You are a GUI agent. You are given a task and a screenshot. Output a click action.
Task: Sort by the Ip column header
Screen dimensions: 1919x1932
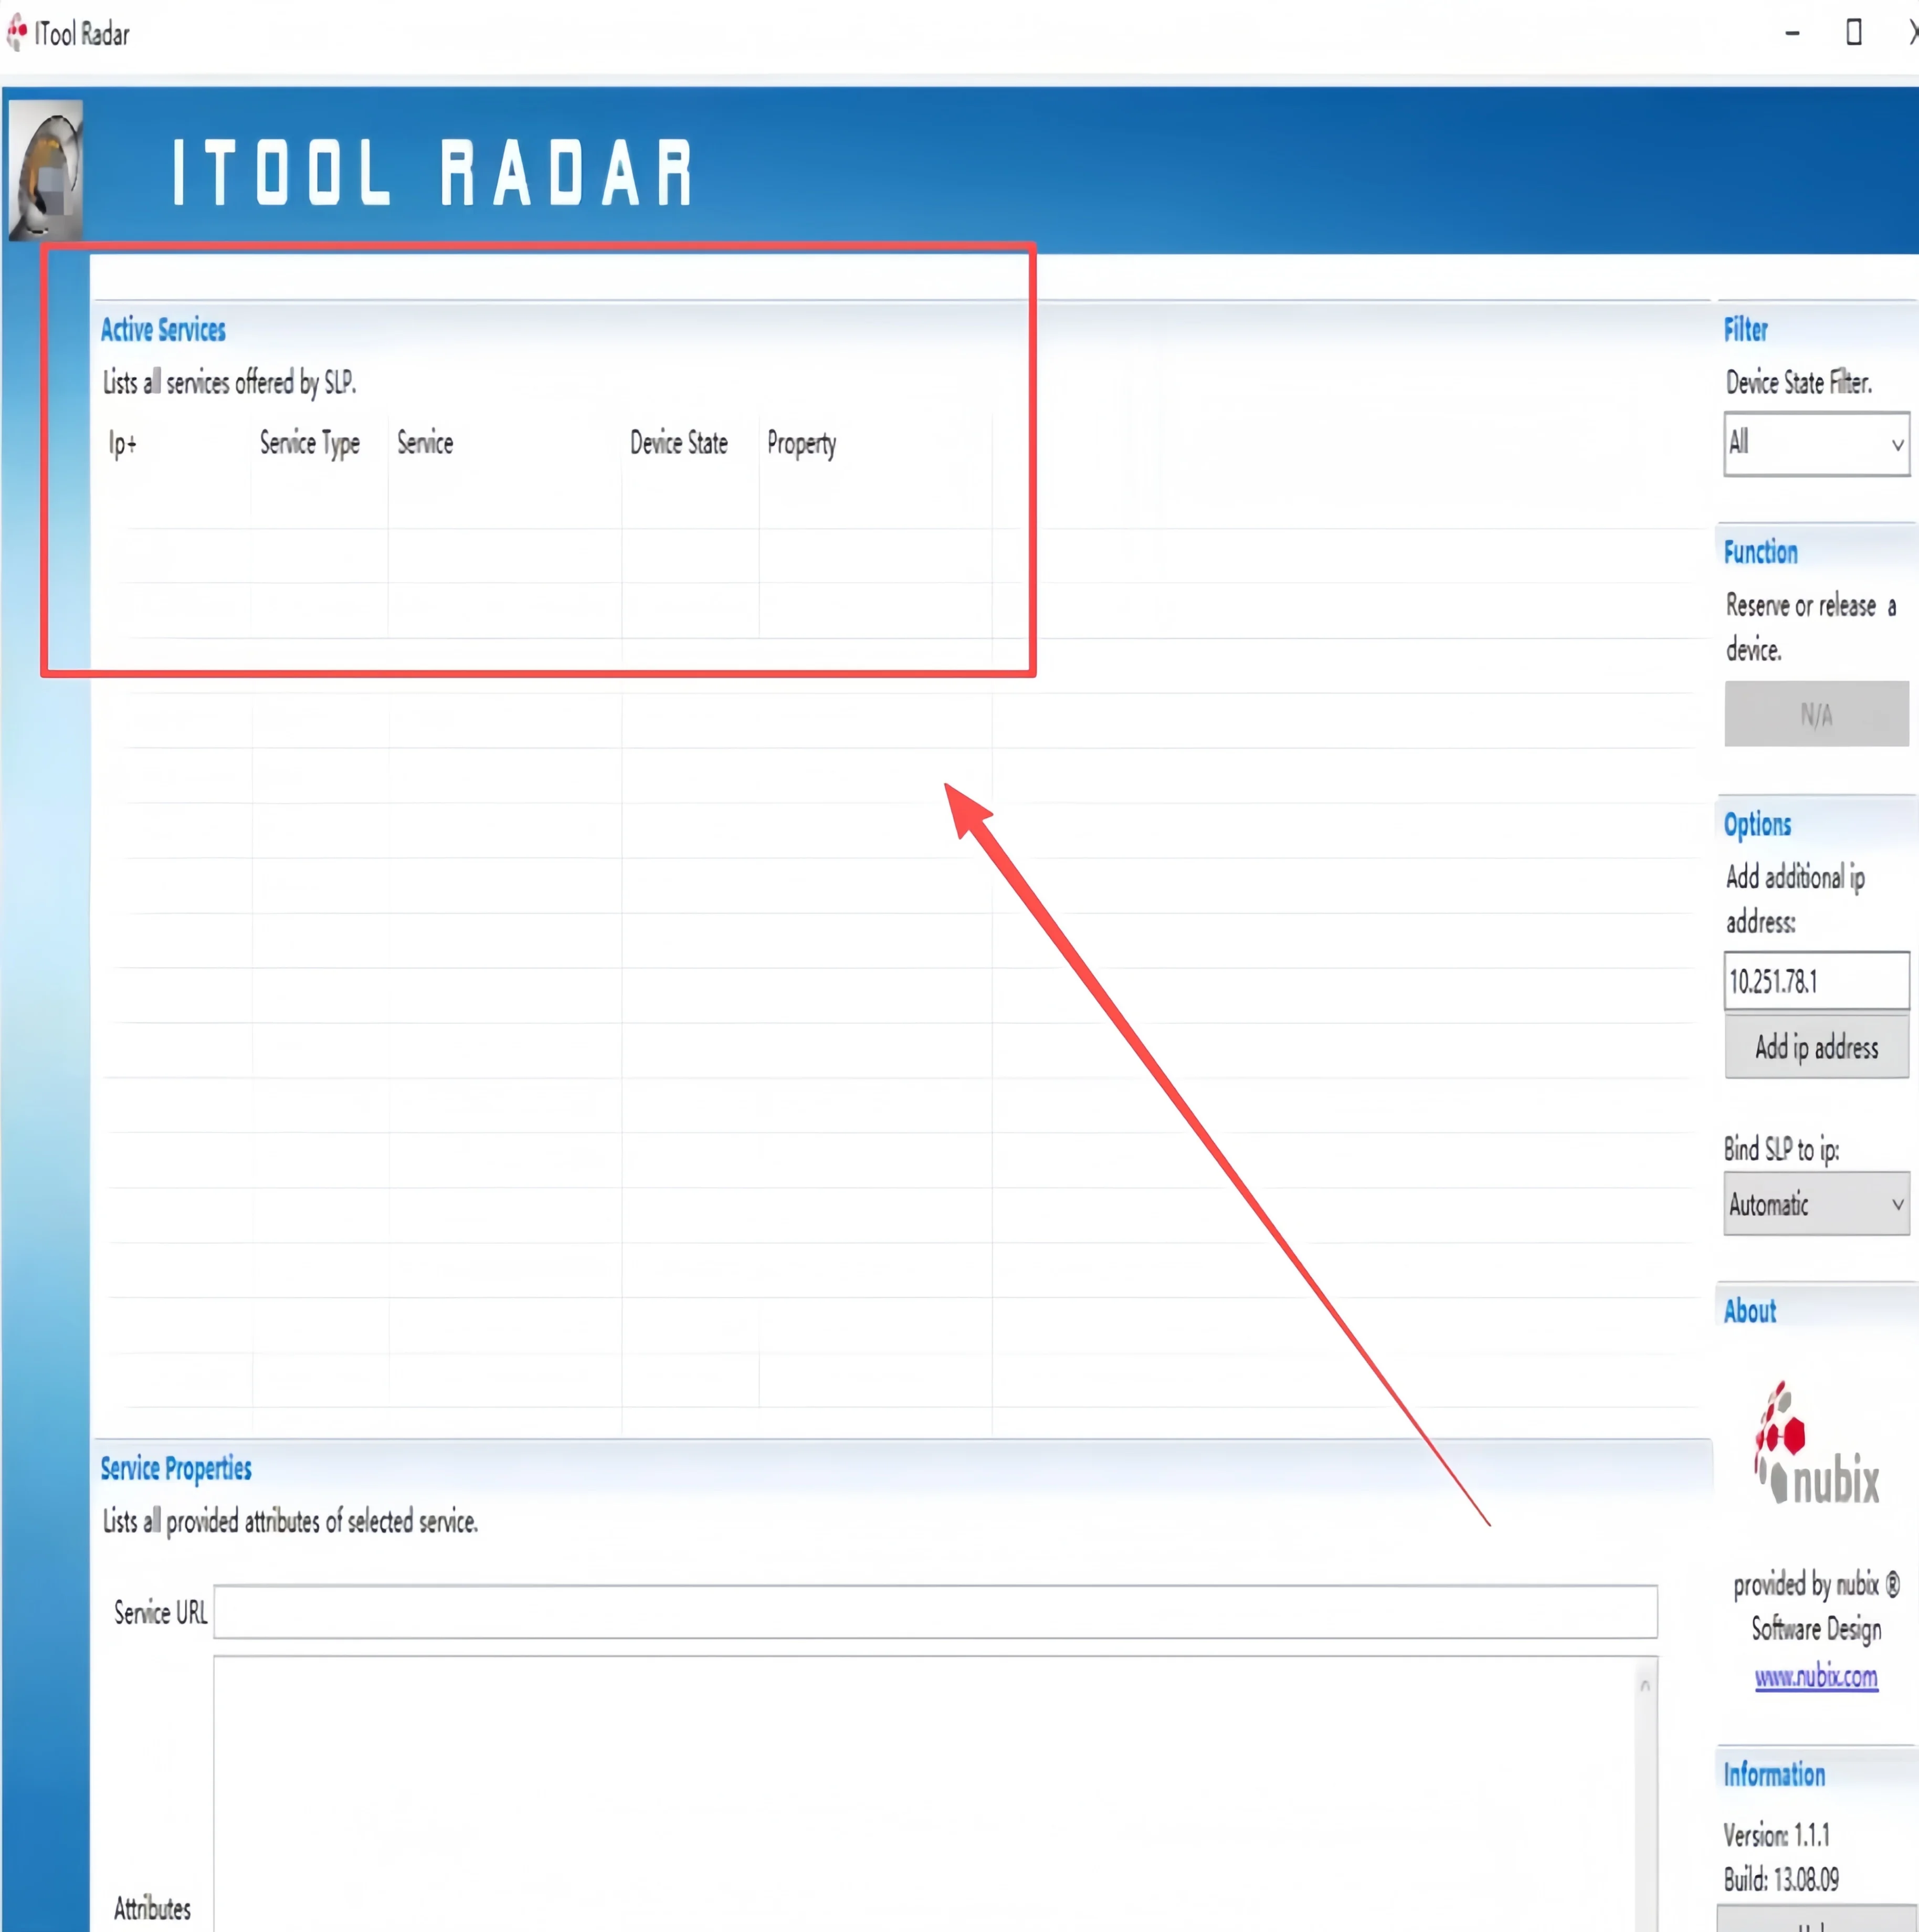tap(123, 443)
